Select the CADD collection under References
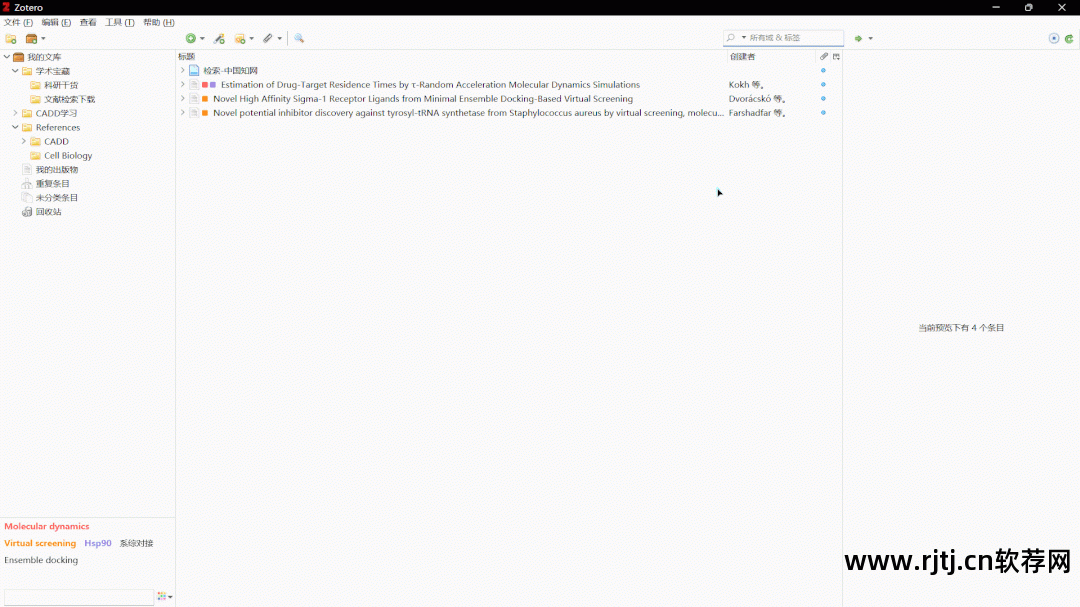 pos(56,141)
